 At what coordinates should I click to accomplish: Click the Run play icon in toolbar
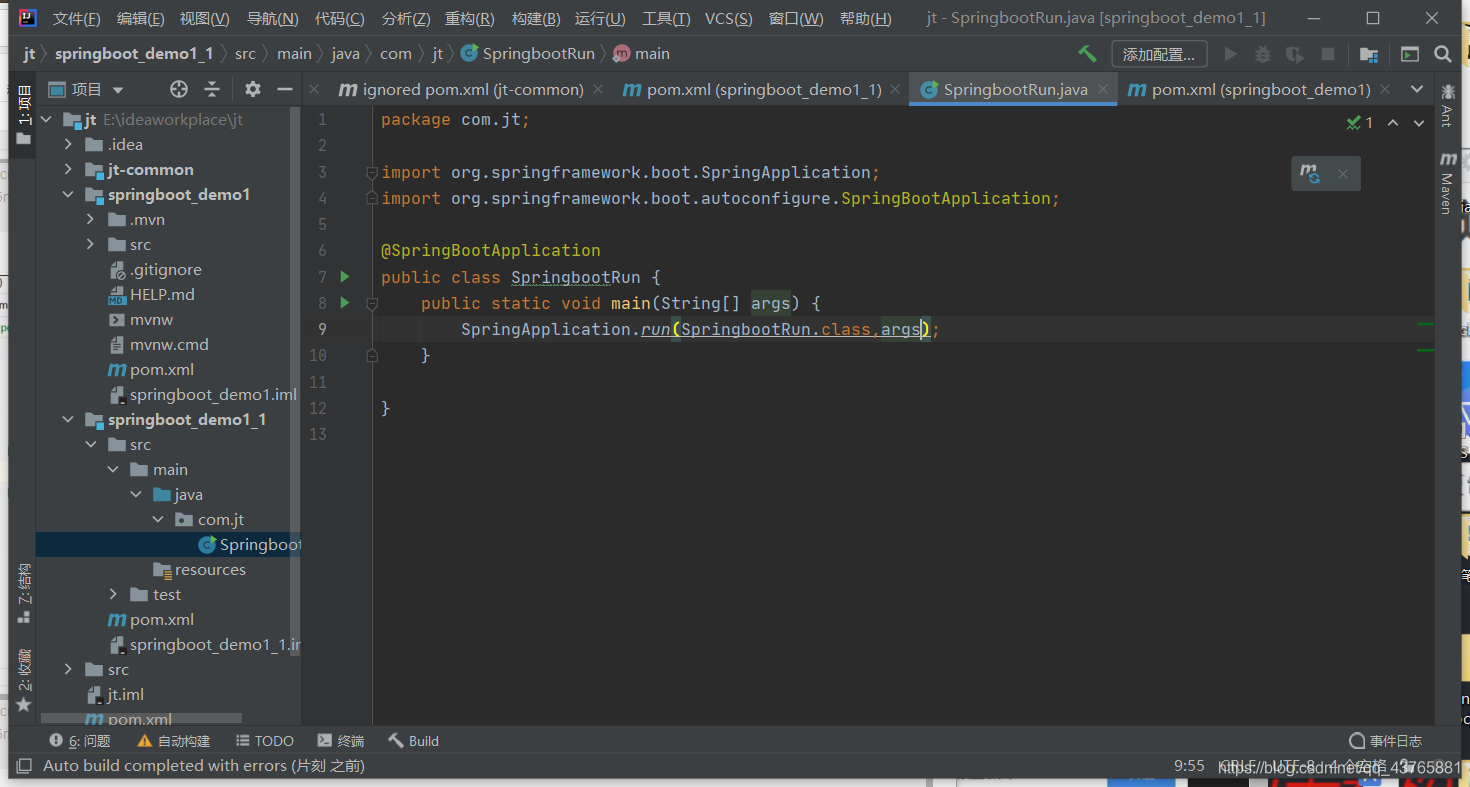[x=1231, y=54]
